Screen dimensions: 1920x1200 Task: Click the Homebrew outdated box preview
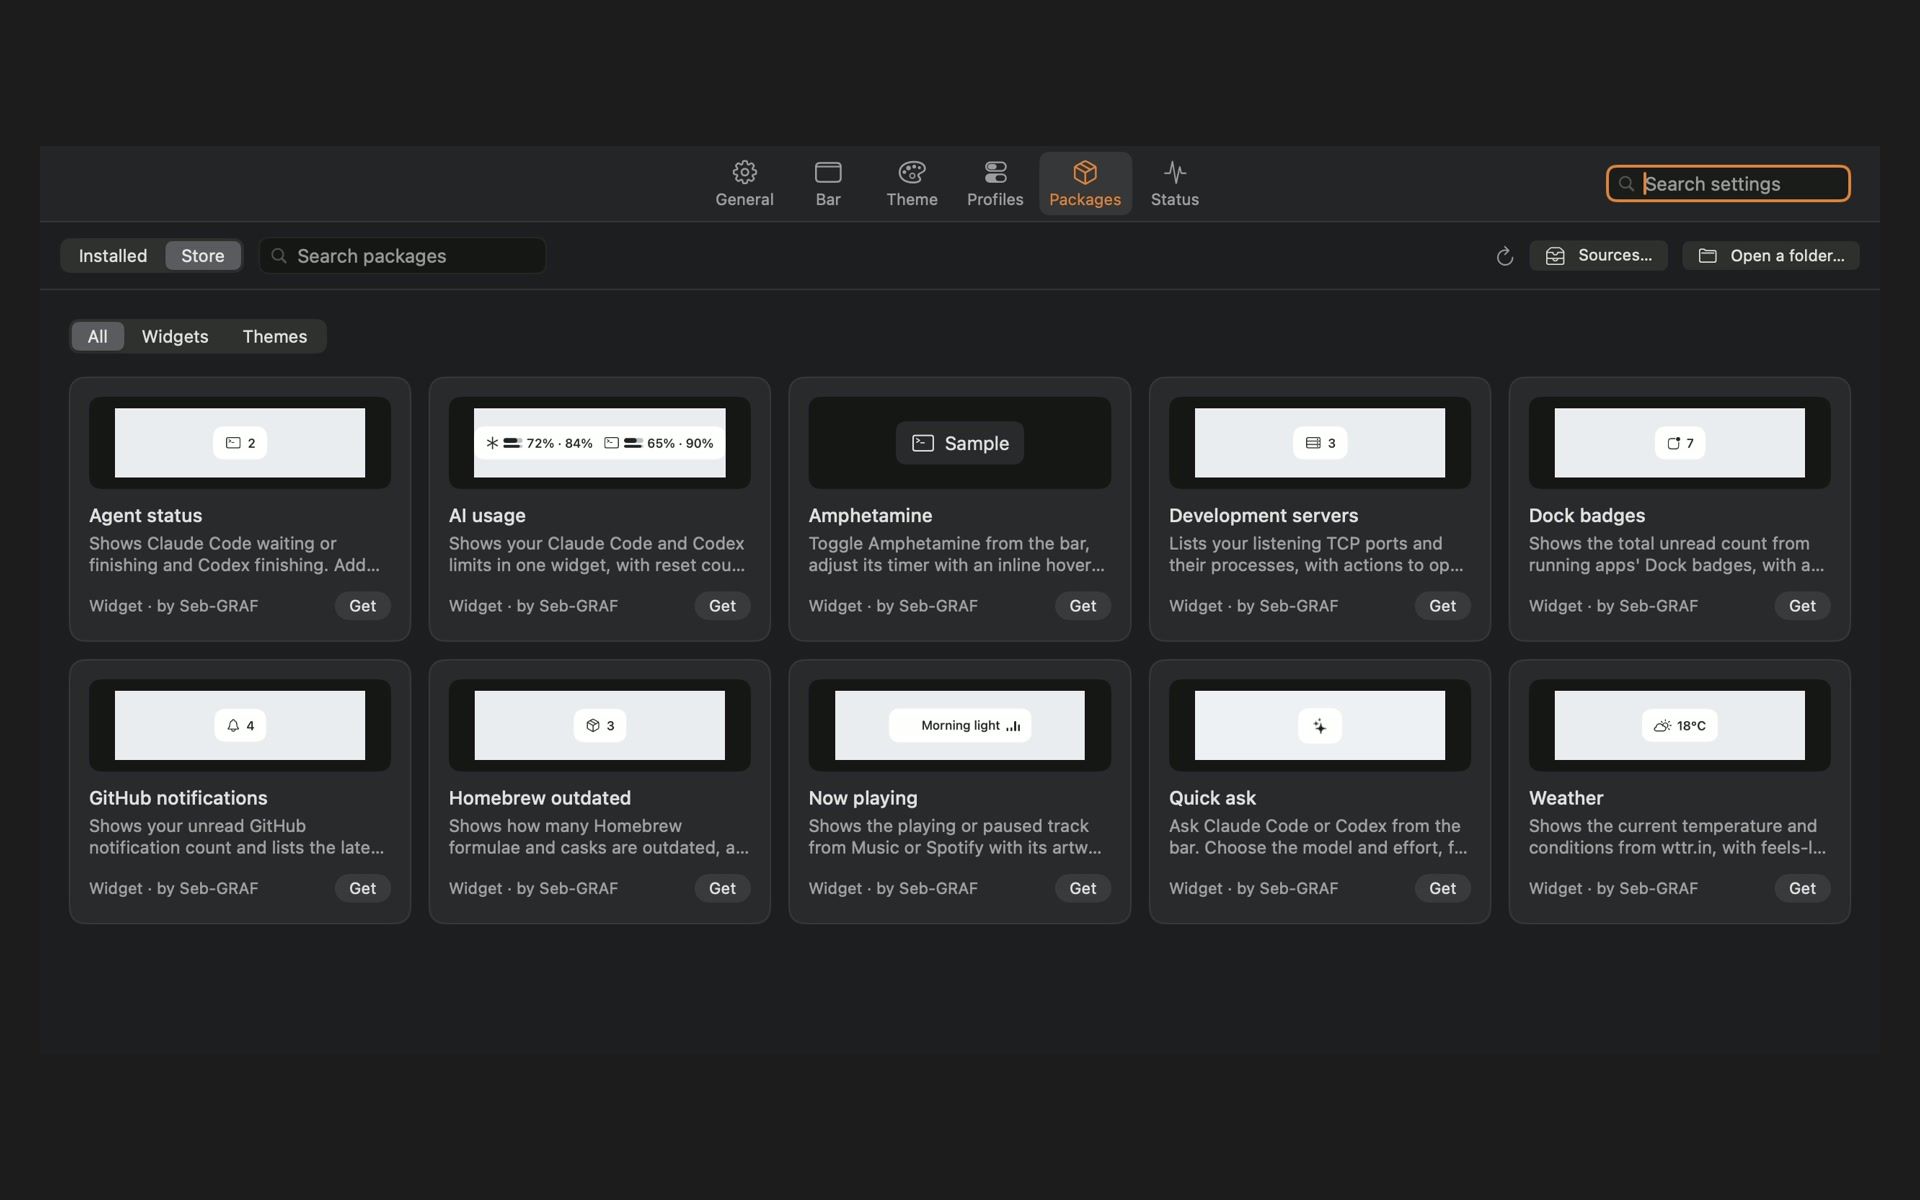coord(600,726)
